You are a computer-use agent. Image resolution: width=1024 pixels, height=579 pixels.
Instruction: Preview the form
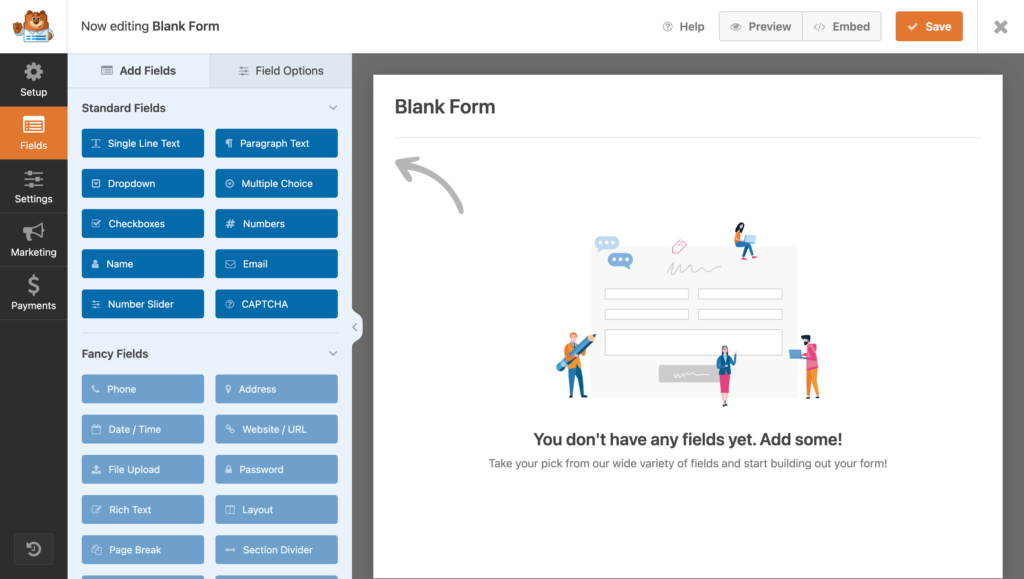[x=760, y=27]
